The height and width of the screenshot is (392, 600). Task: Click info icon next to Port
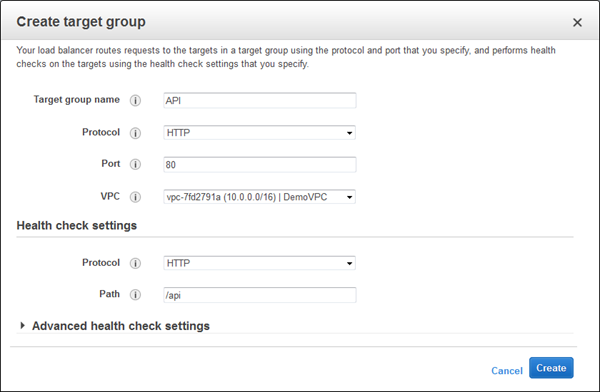[135, 164]
